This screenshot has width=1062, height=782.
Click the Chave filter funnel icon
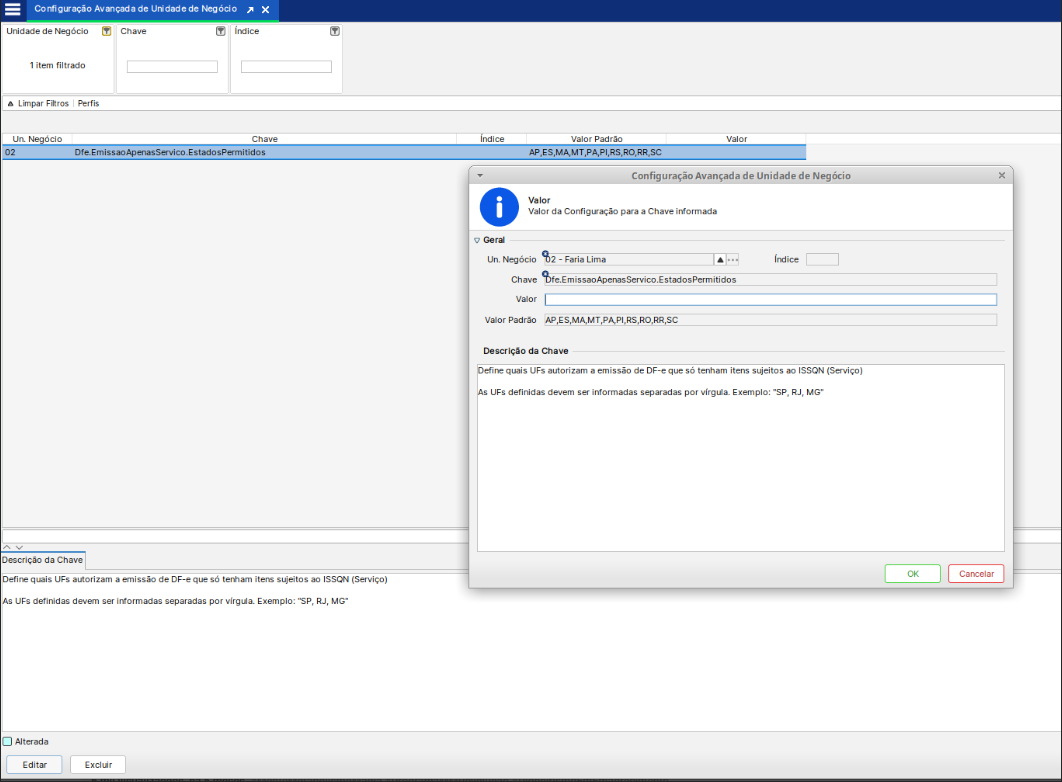pyautogui.click(x=221, y=31)
